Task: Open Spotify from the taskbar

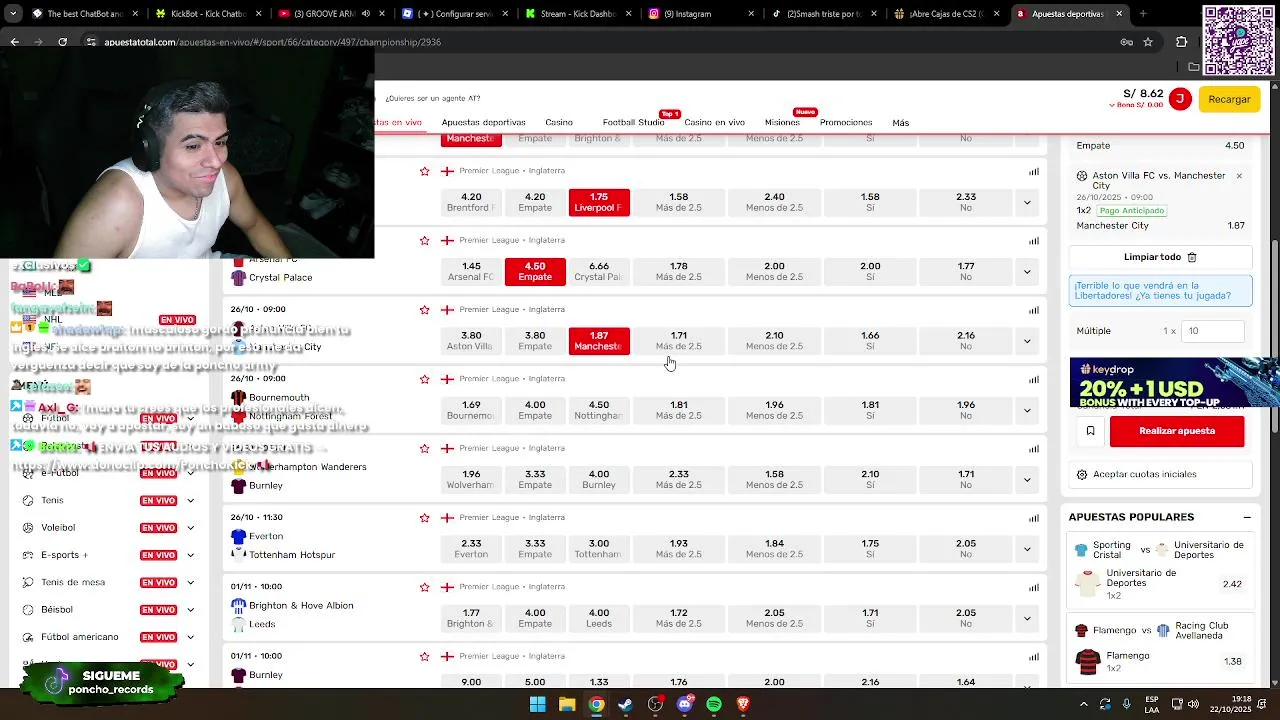Action: point(714,704)
